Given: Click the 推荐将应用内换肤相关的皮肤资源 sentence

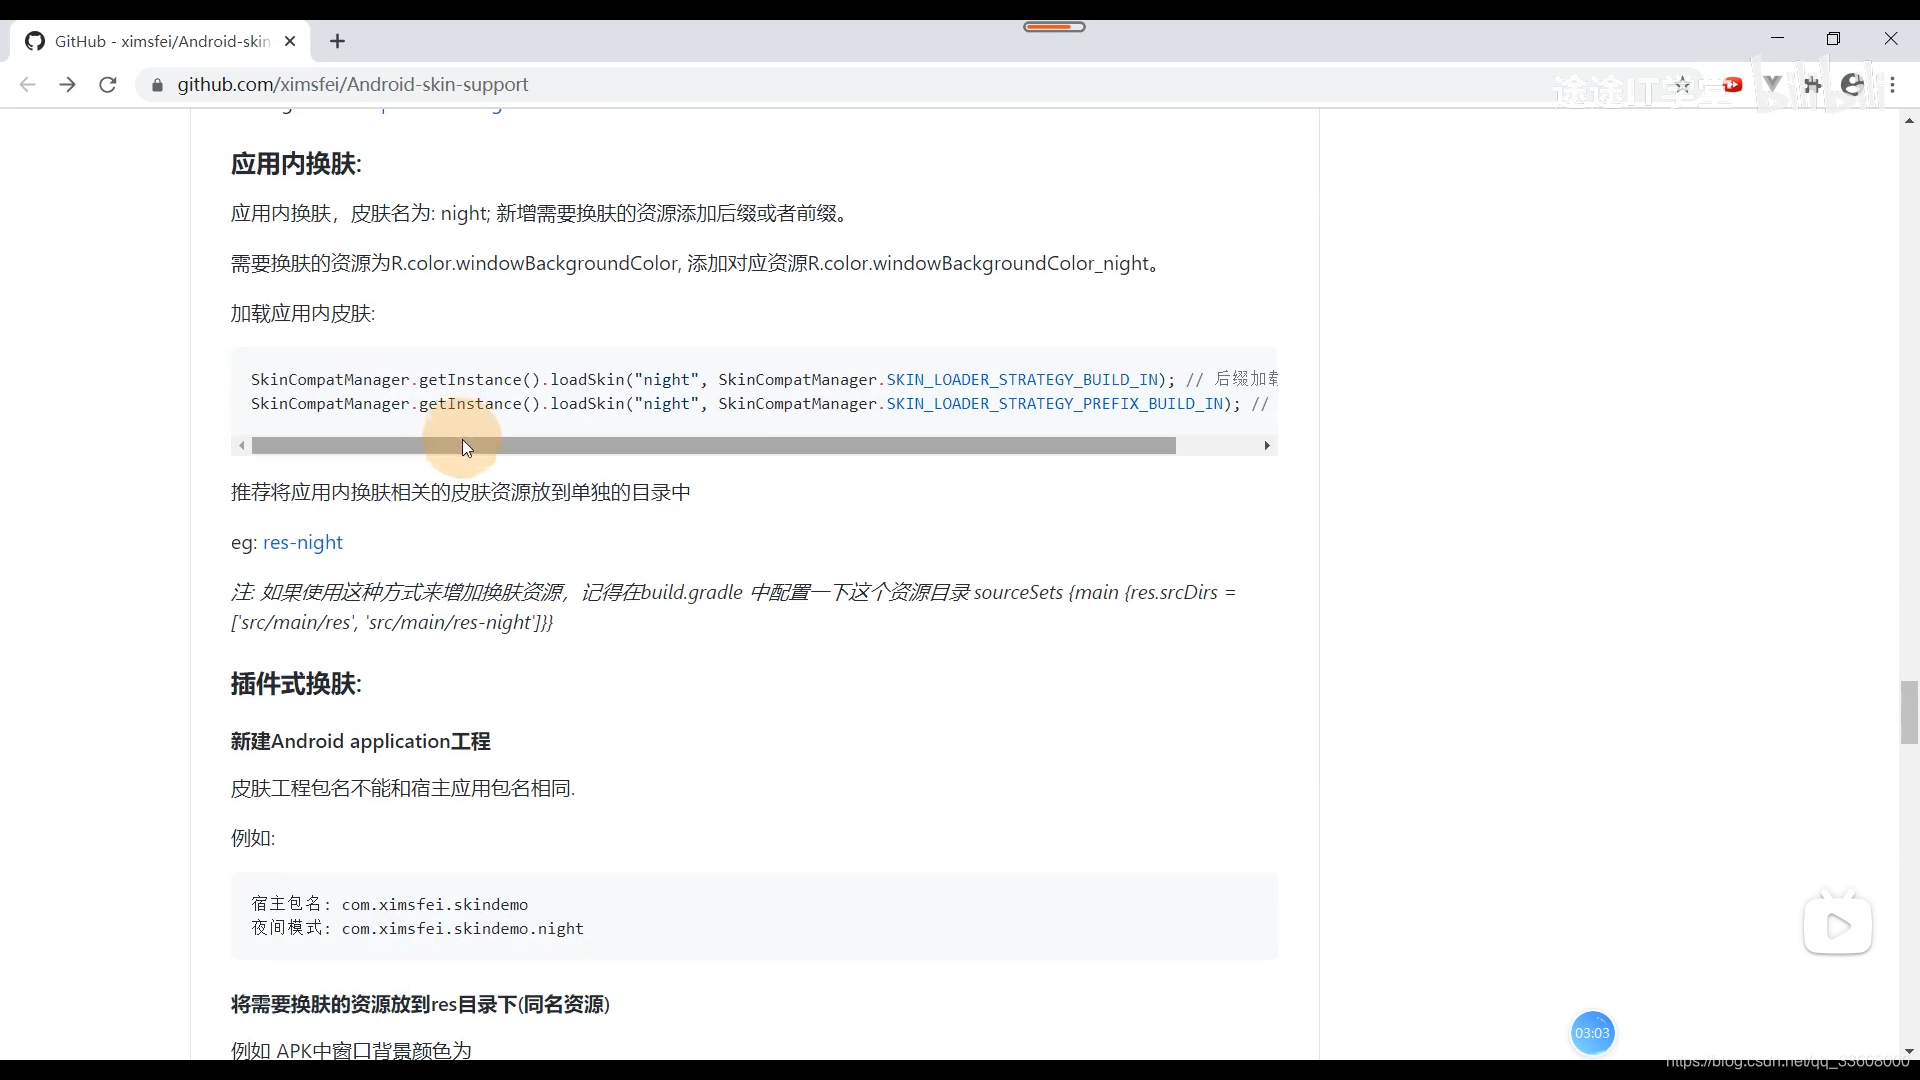Looking at the screenshot, I should tap(460, 492).
